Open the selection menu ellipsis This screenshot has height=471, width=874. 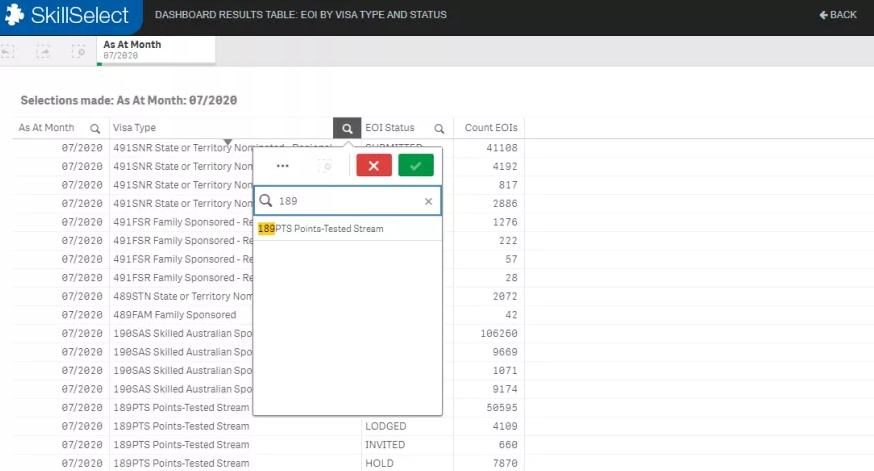click(x=282, y=166)
